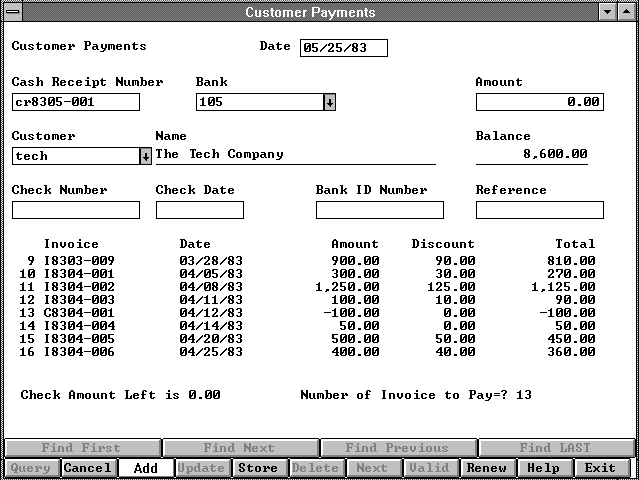This screenshot has height=480, width=639.
Task: Open Help from the bottom bar
Action: click(543, 468)
